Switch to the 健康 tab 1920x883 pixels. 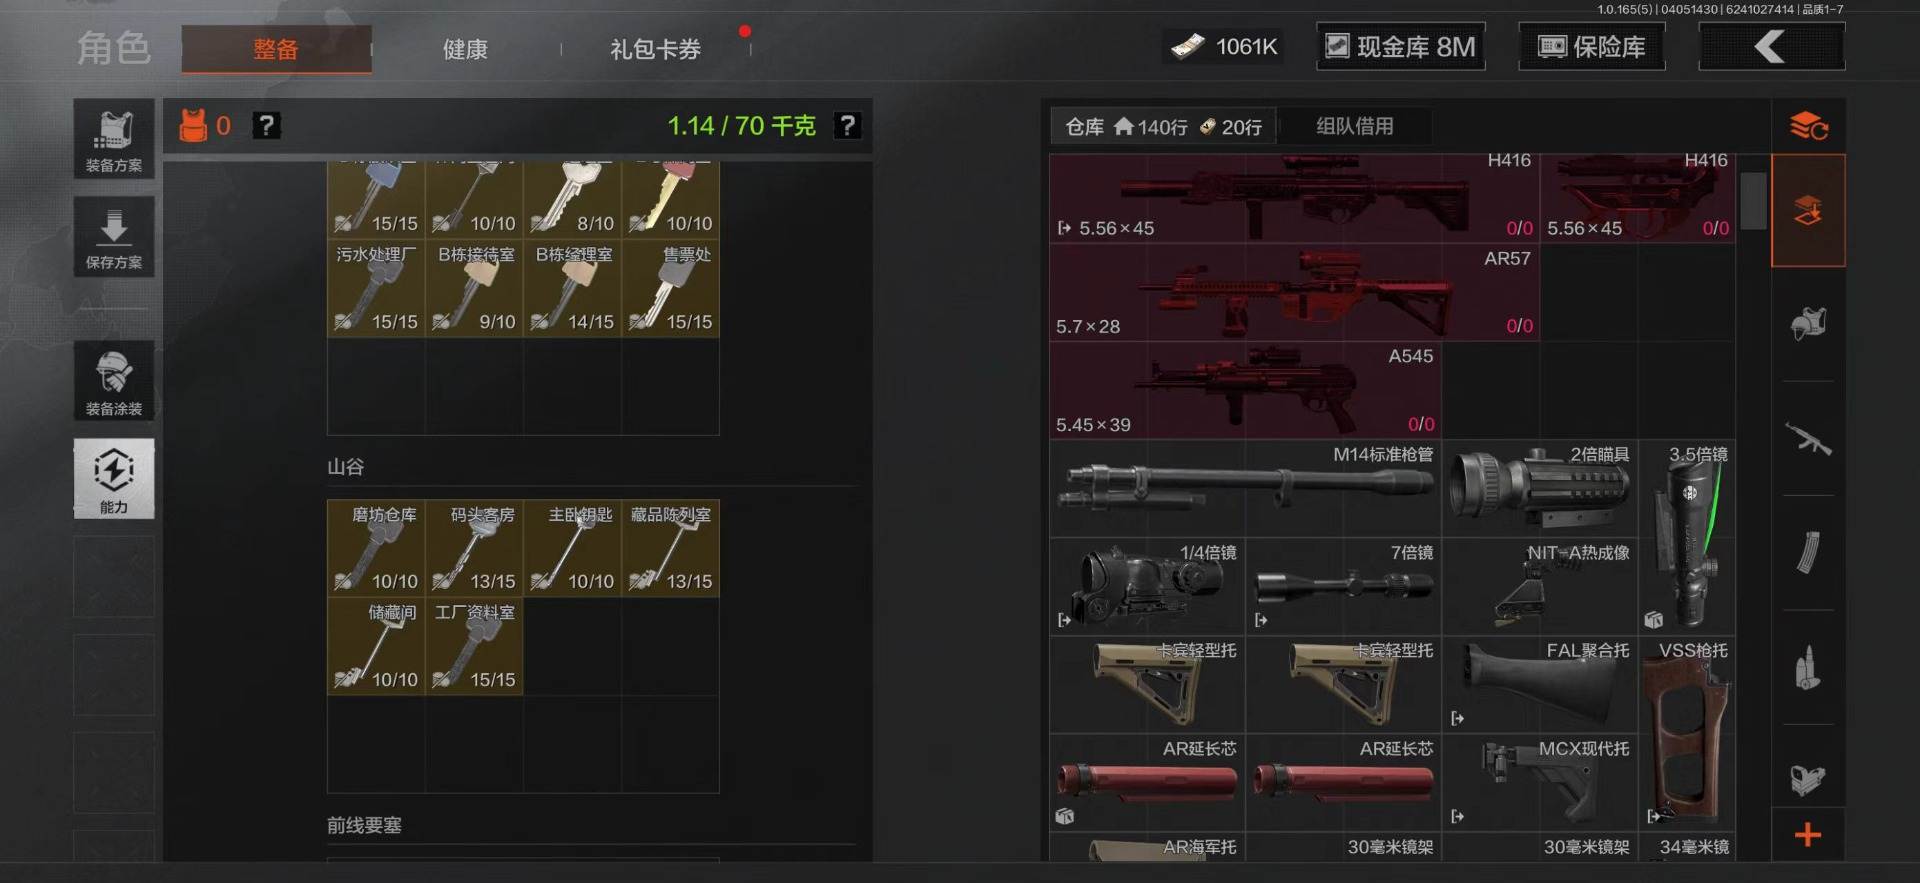(465, 49)
